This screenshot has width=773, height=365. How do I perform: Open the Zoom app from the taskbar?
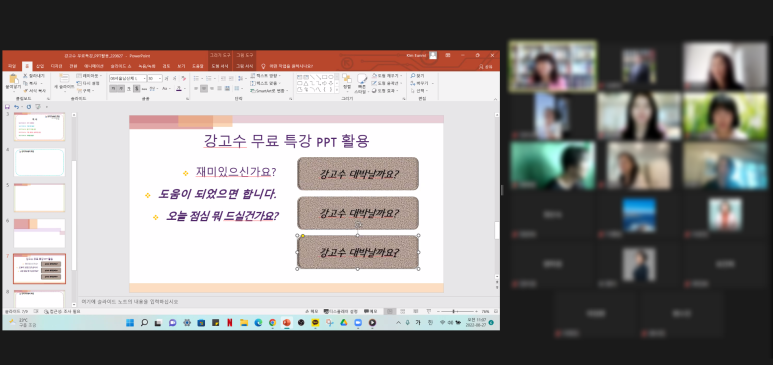358,323
